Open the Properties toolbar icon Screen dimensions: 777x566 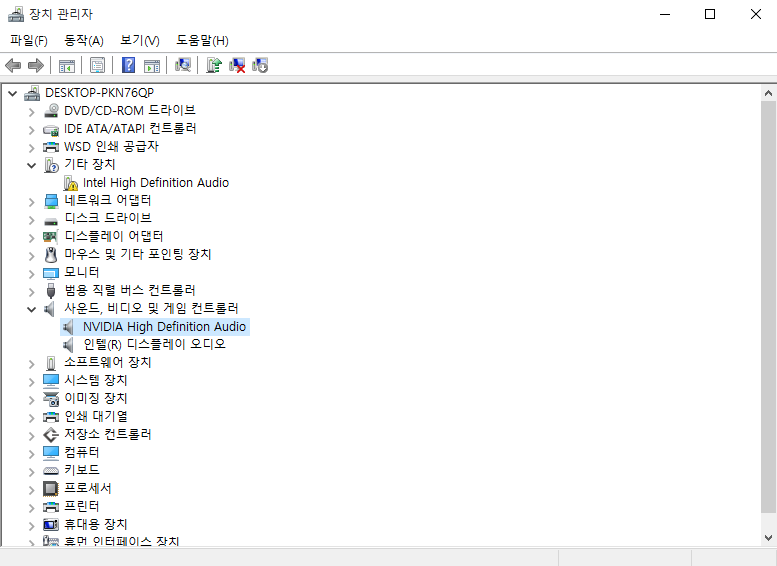97,65
